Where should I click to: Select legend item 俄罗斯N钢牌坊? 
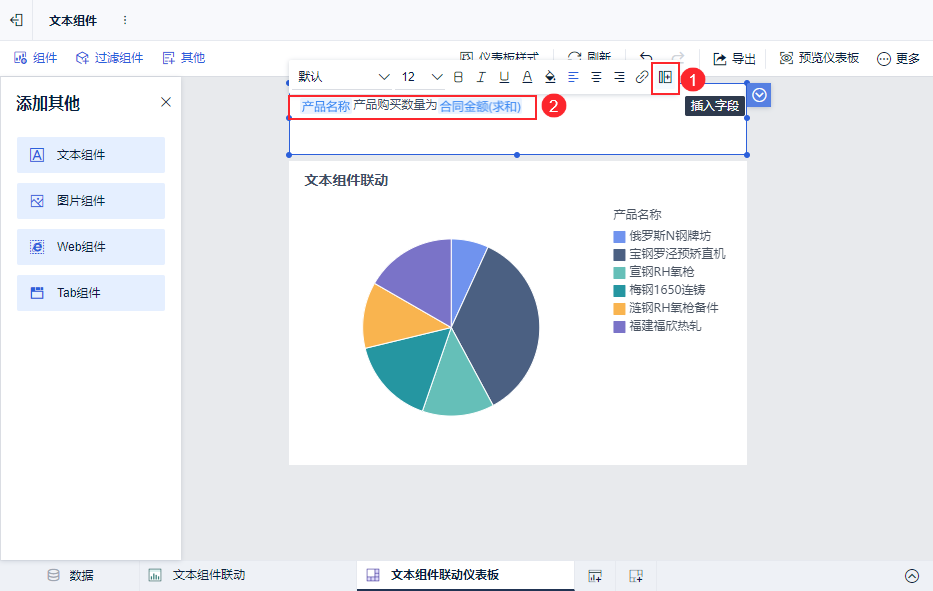coord(662,236)
